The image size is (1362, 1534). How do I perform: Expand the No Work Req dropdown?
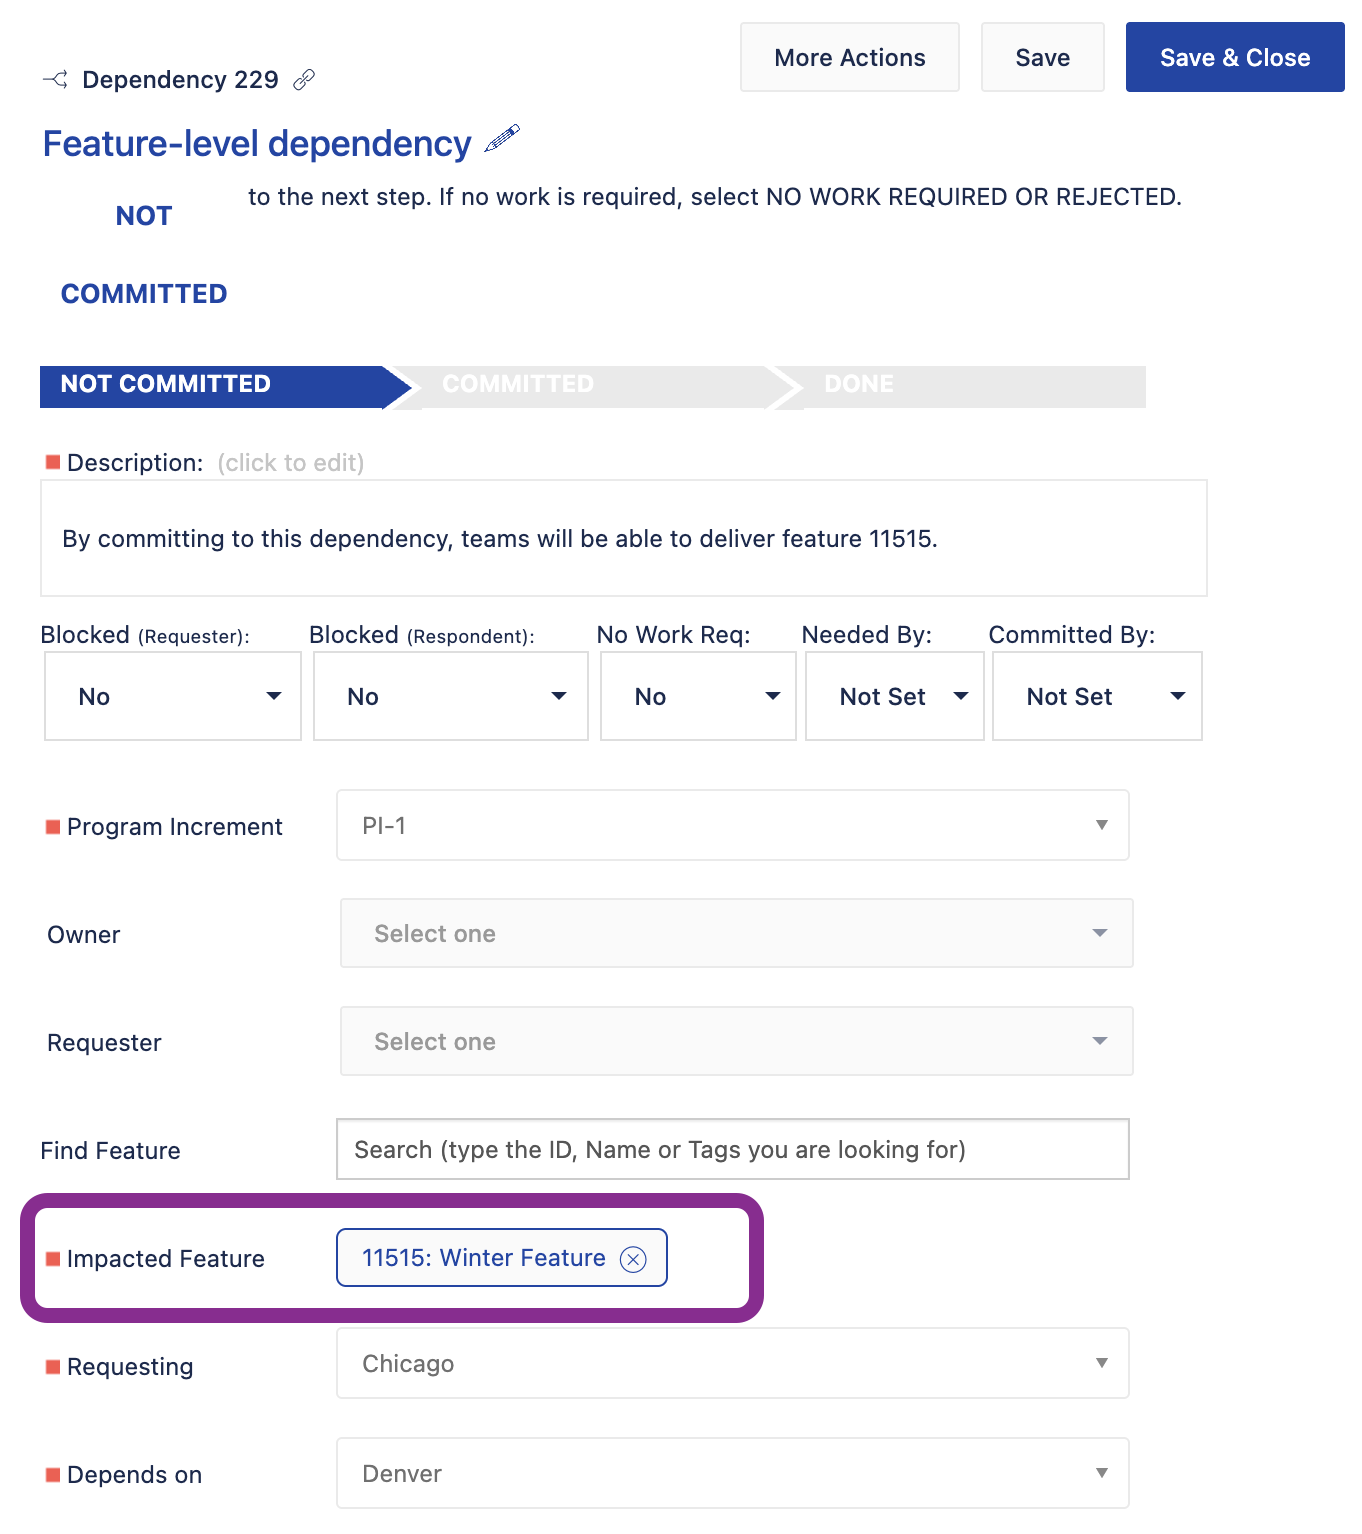coord(698,697)
